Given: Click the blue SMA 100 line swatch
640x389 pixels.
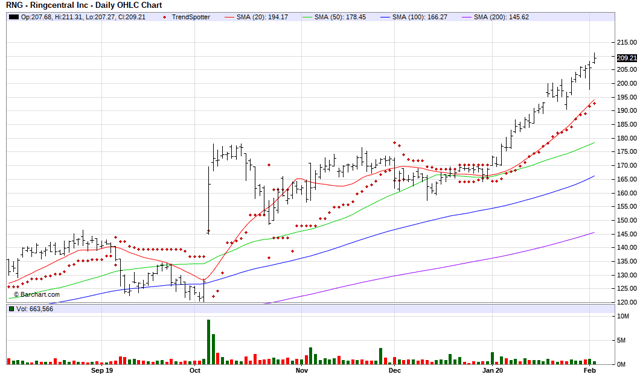Looking at the screenshot, I should [385, 18].
